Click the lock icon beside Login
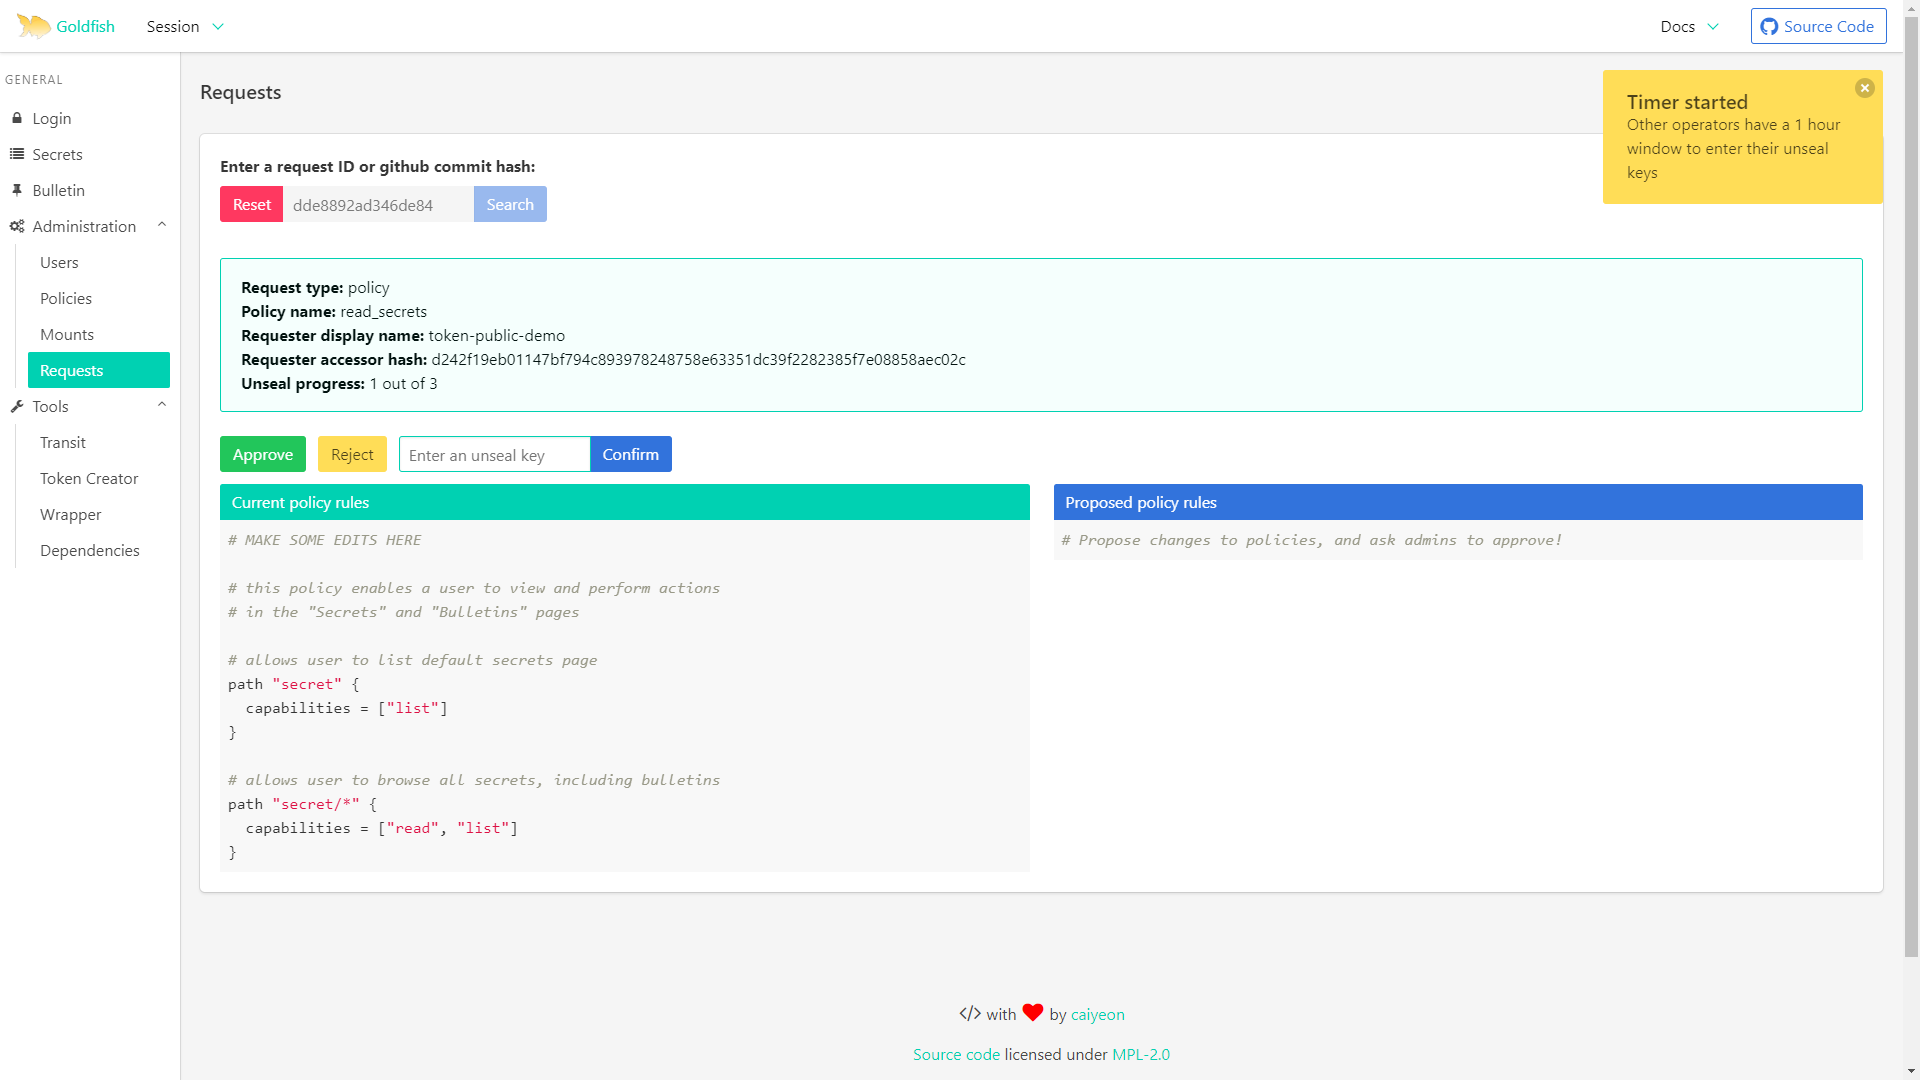 tap(17, 118)
